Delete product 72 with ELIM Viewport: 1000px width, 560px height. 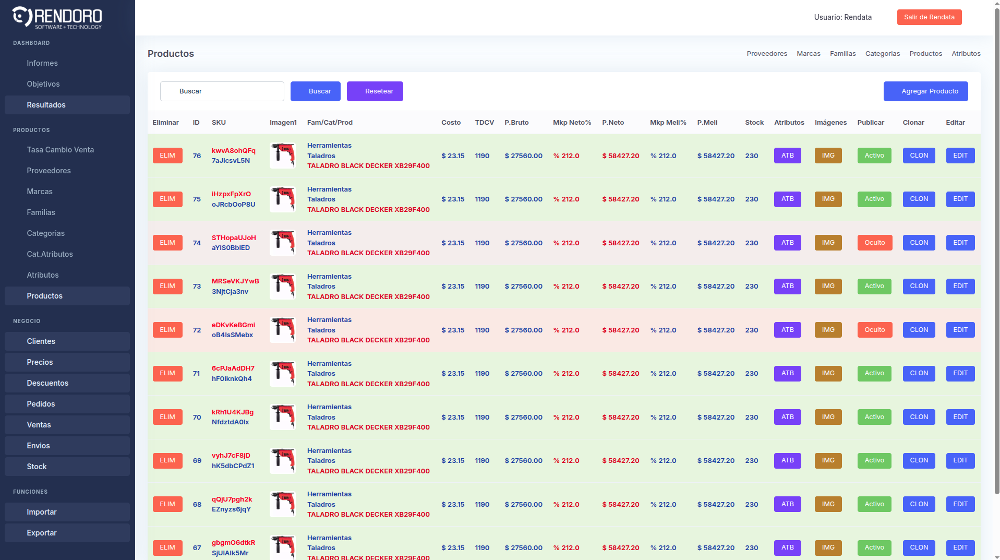pos(168,330)
